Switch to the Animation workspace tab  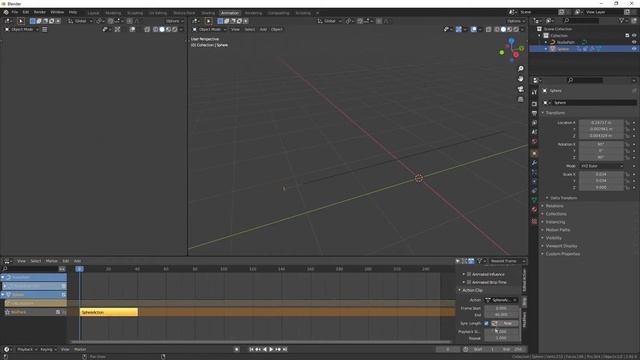click(x=230, y=13)
